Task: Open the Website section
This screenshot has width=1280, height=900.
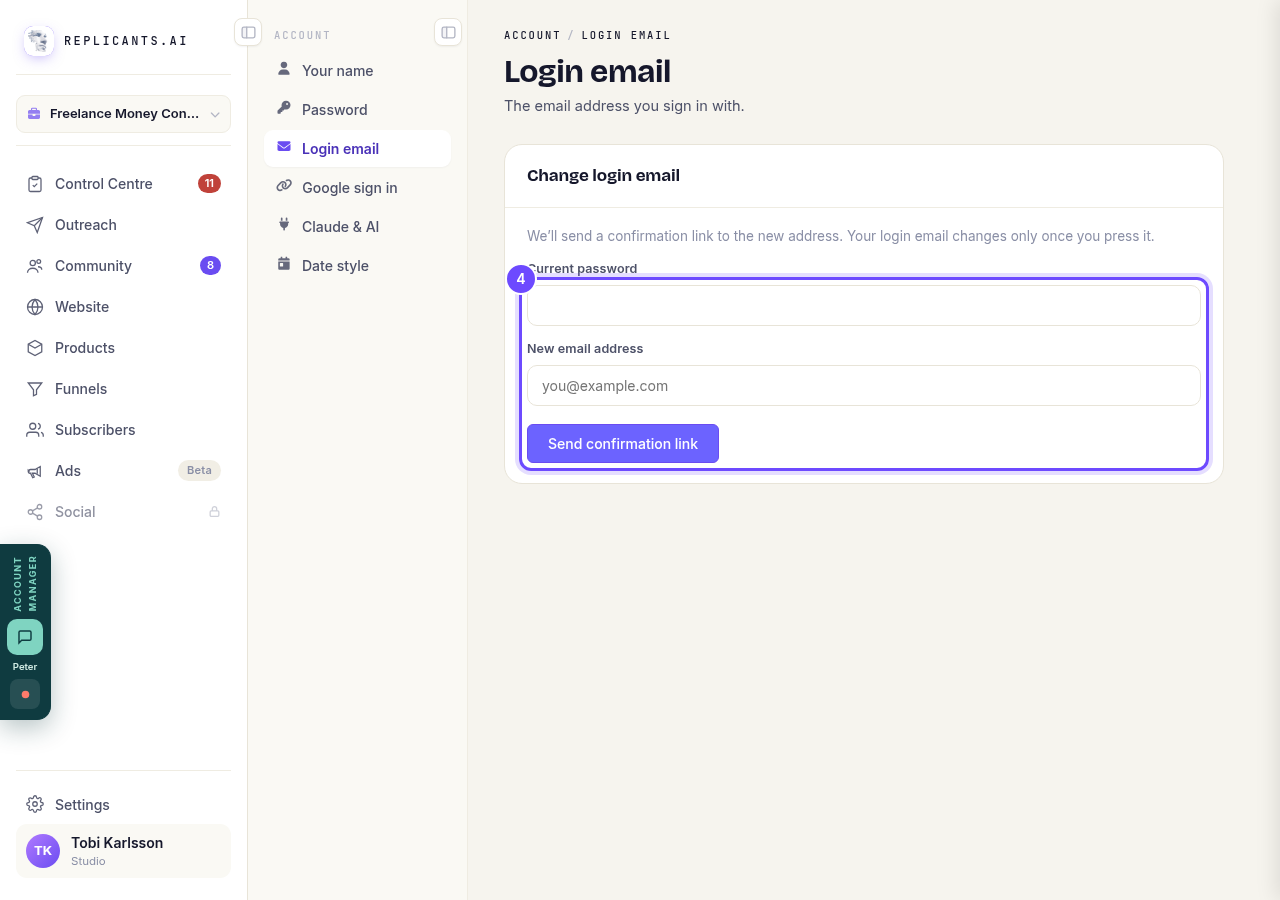Action: tap(123, 307)
